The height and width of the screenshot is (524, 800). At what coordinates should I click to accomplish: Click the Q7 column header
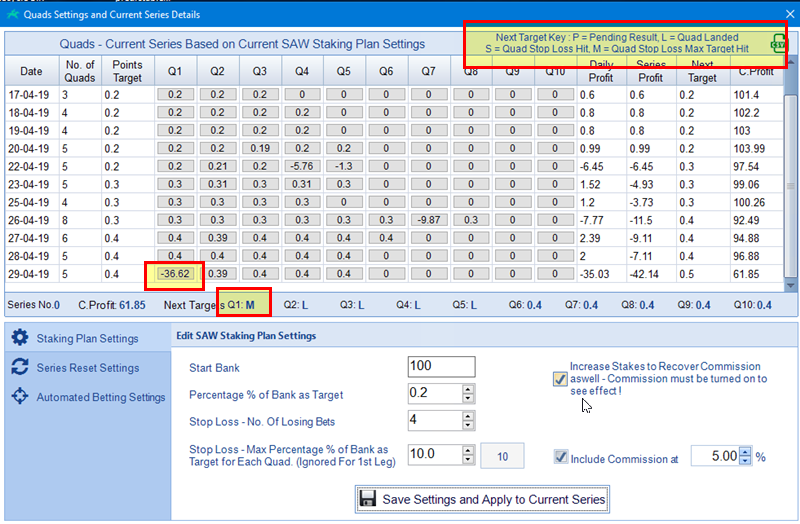tap(428, 71)
